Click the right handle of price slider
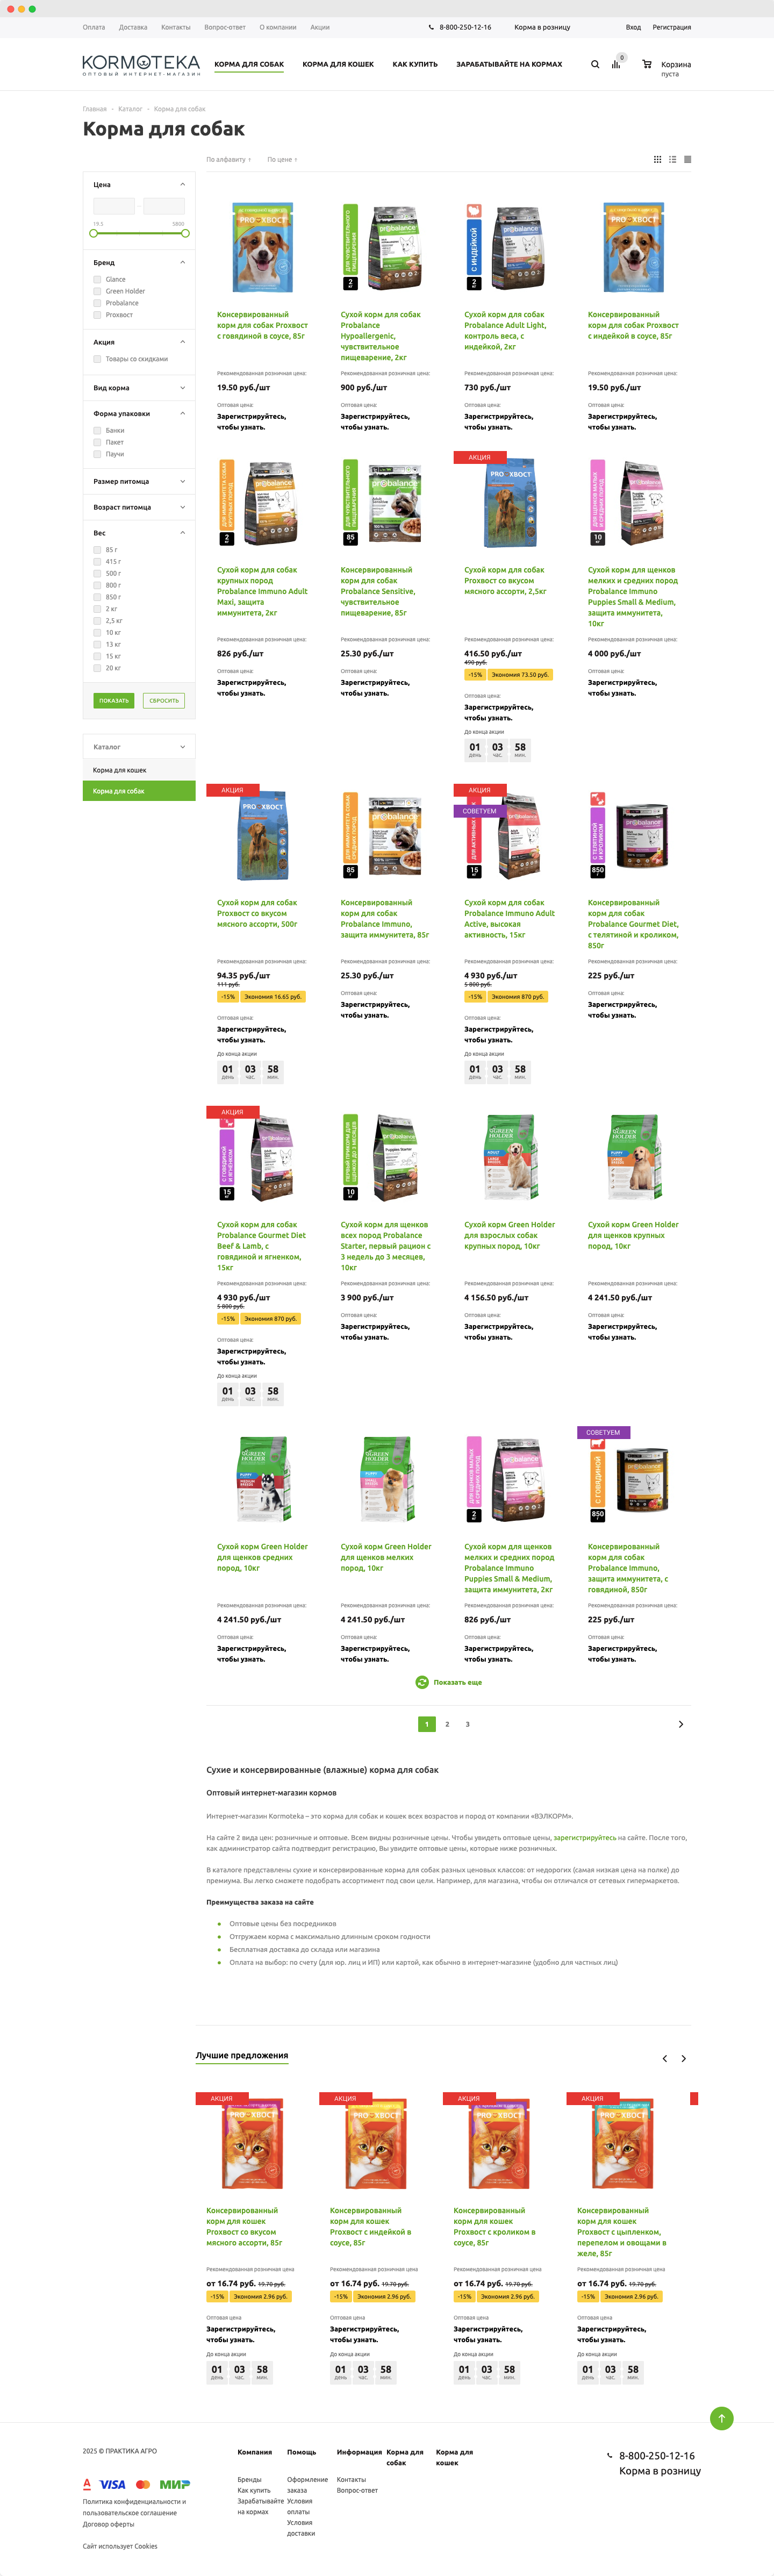 (x=185, y=233)
